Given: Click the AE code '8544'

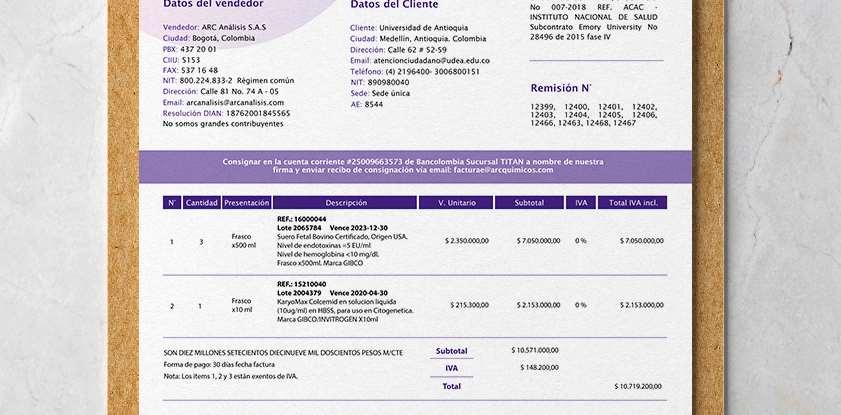Looking at the screenshot, I should (374, 105).
